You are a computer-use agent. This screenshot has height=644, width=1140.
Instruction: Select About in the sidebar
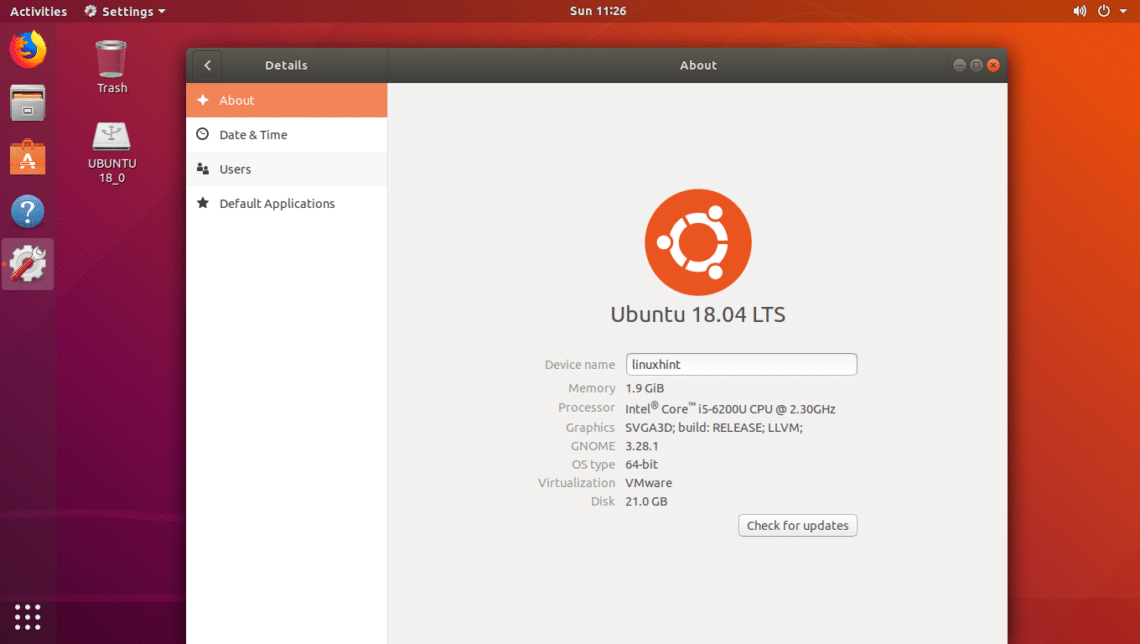coord(286,100)
